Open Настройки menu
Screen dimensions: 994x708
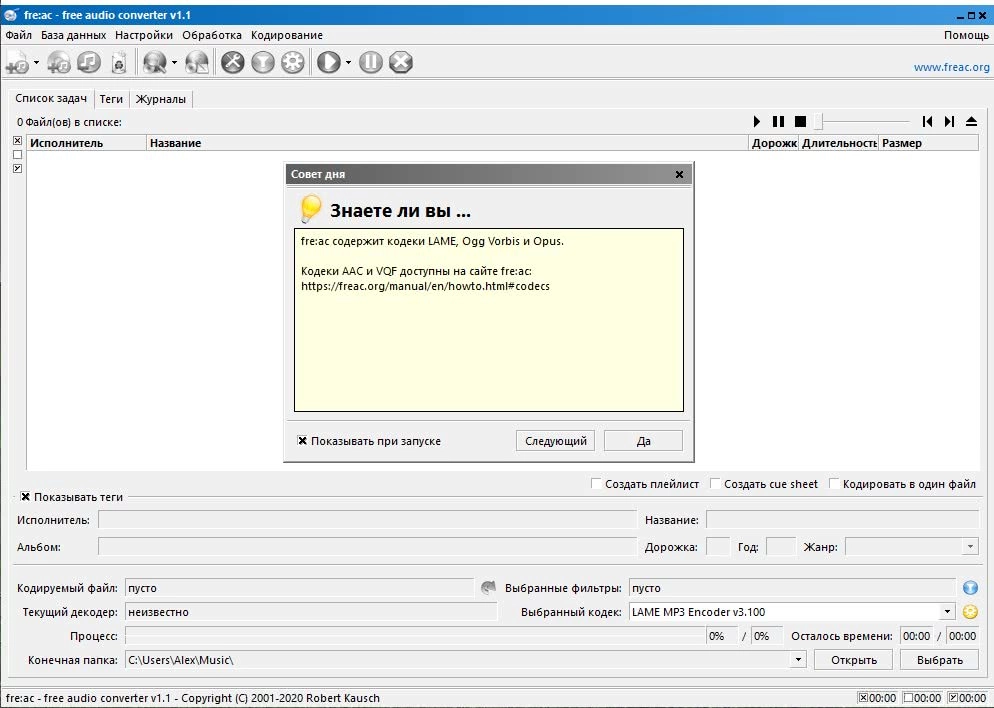coord(144,35)
